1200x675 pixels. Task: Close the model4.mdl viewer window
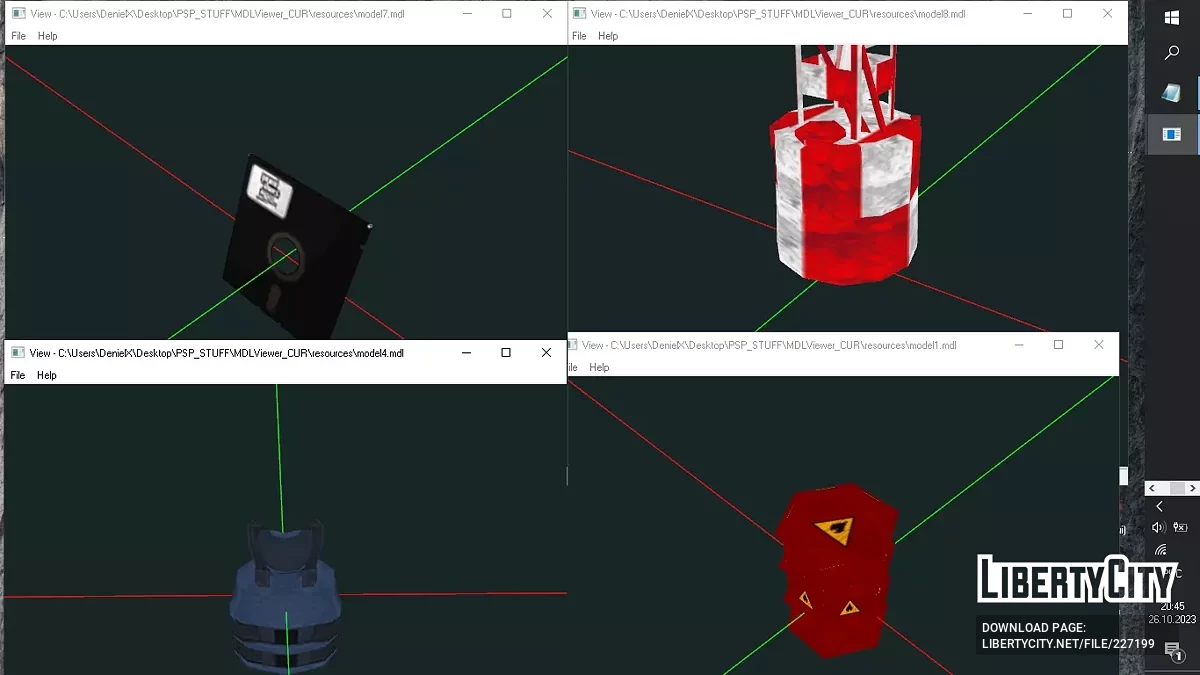[x=546, y=353]
